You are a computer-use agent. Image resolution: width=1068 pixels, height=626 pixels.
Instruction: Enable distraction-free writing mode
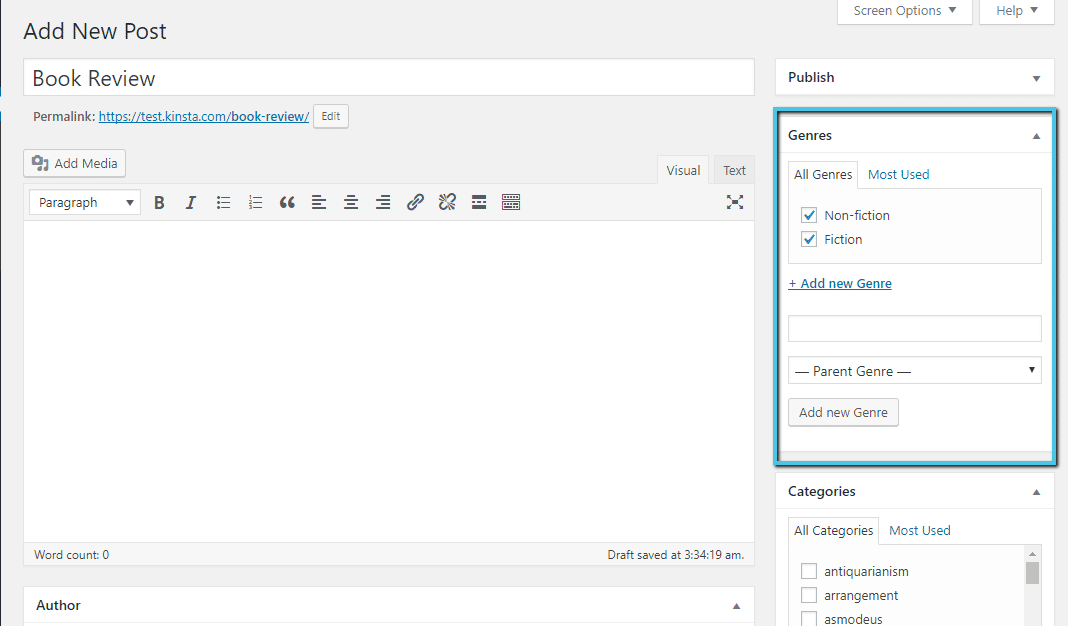(735, 201)
